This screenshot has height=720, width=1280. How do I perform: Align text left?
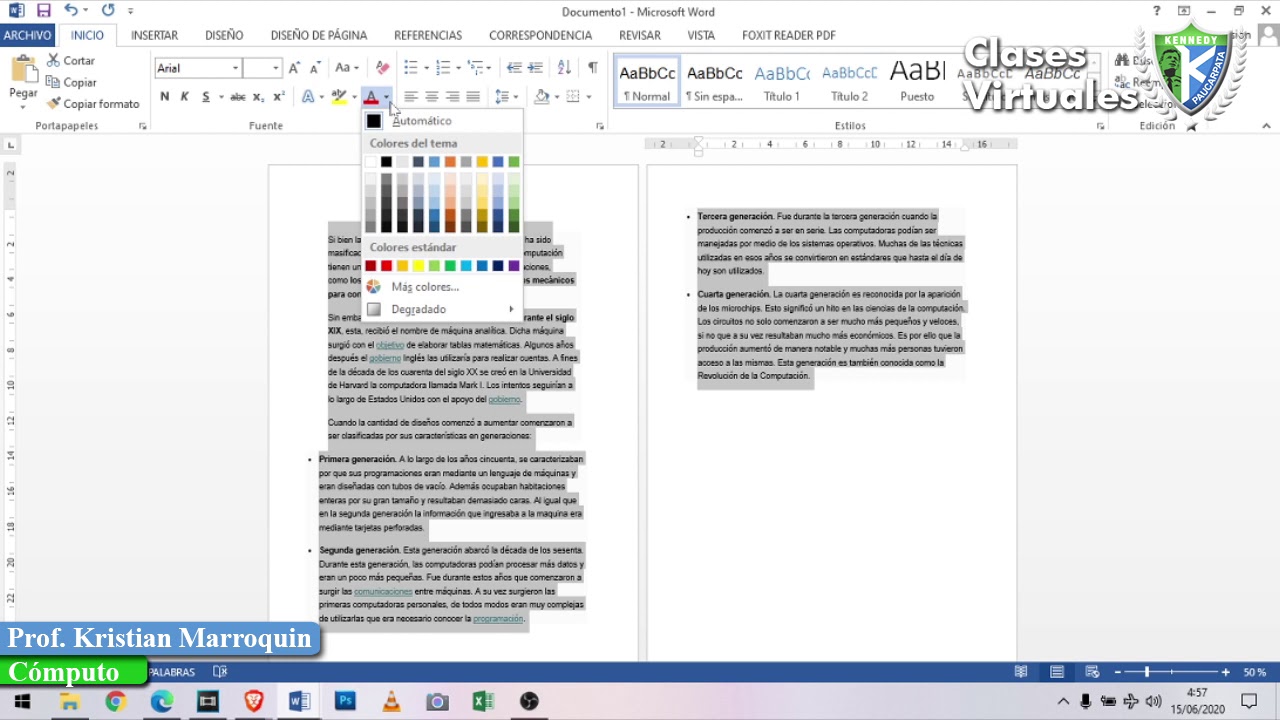(x=411, y=97)
